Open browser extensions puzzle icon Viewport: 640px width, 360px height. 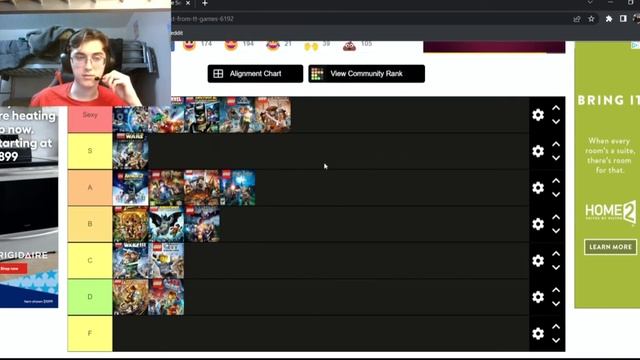point(609,19)
